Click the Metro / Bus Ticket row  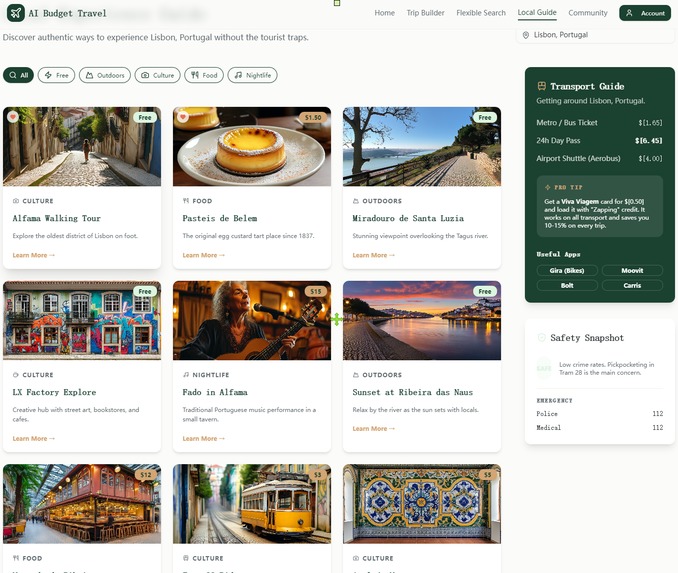coord(599,123)
